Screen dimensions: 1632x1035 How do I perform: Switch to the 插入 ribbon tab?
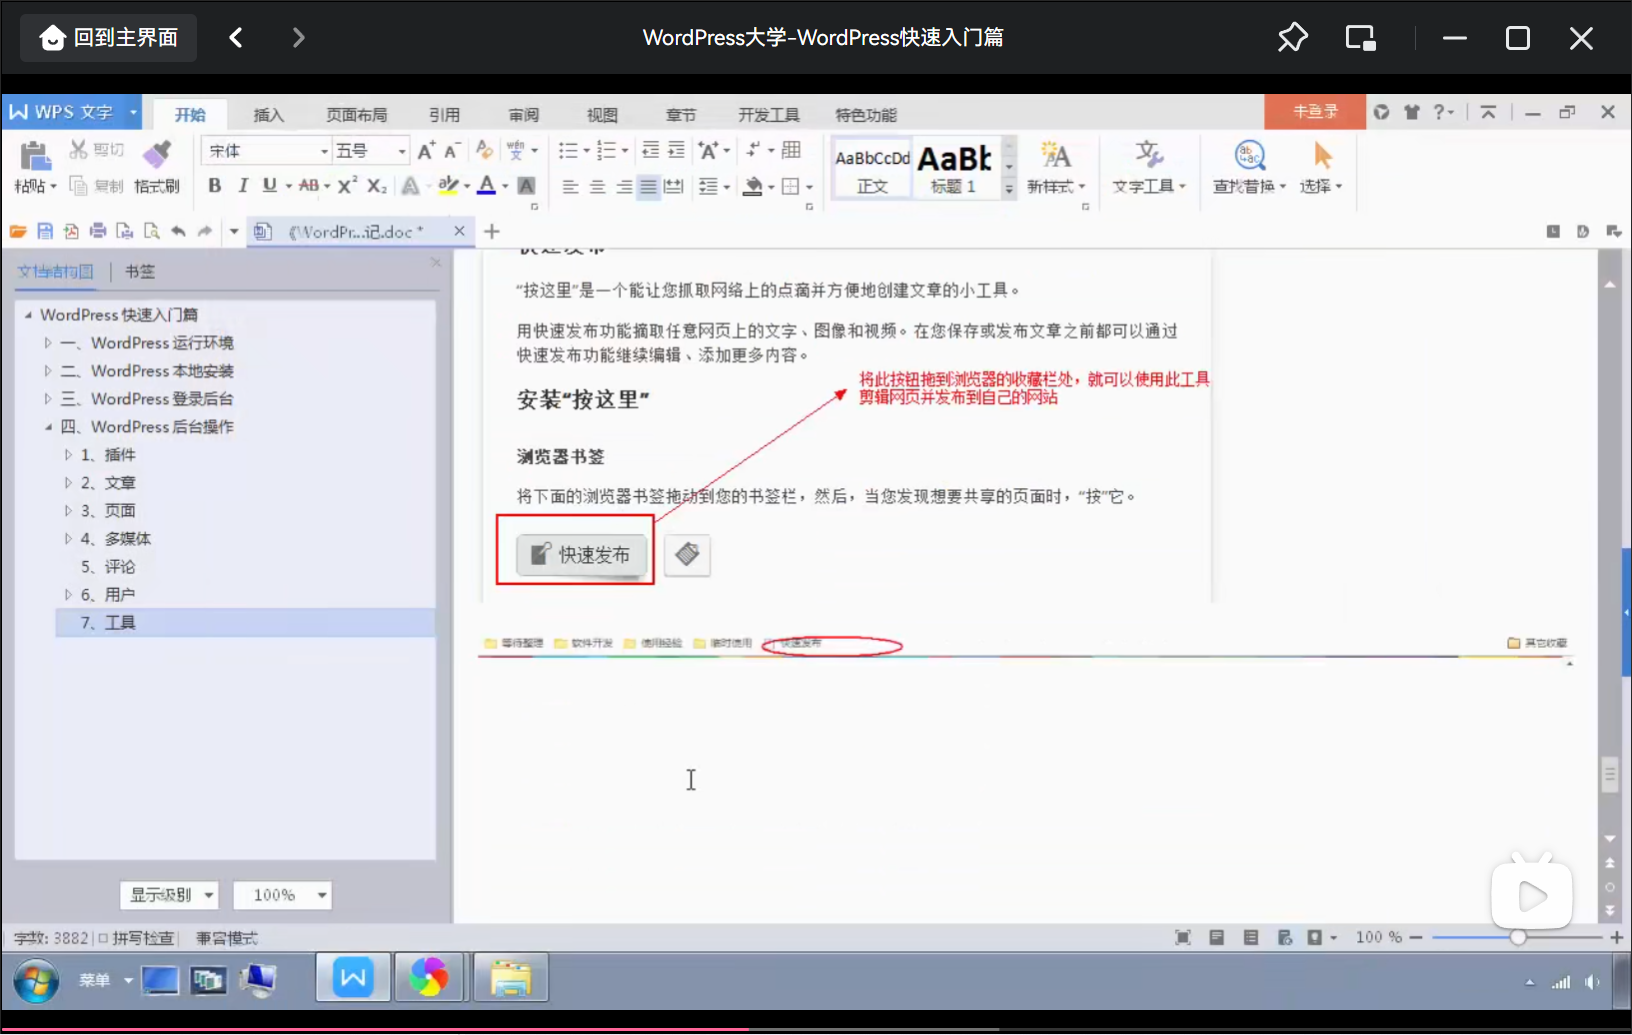tap(268, 115)
